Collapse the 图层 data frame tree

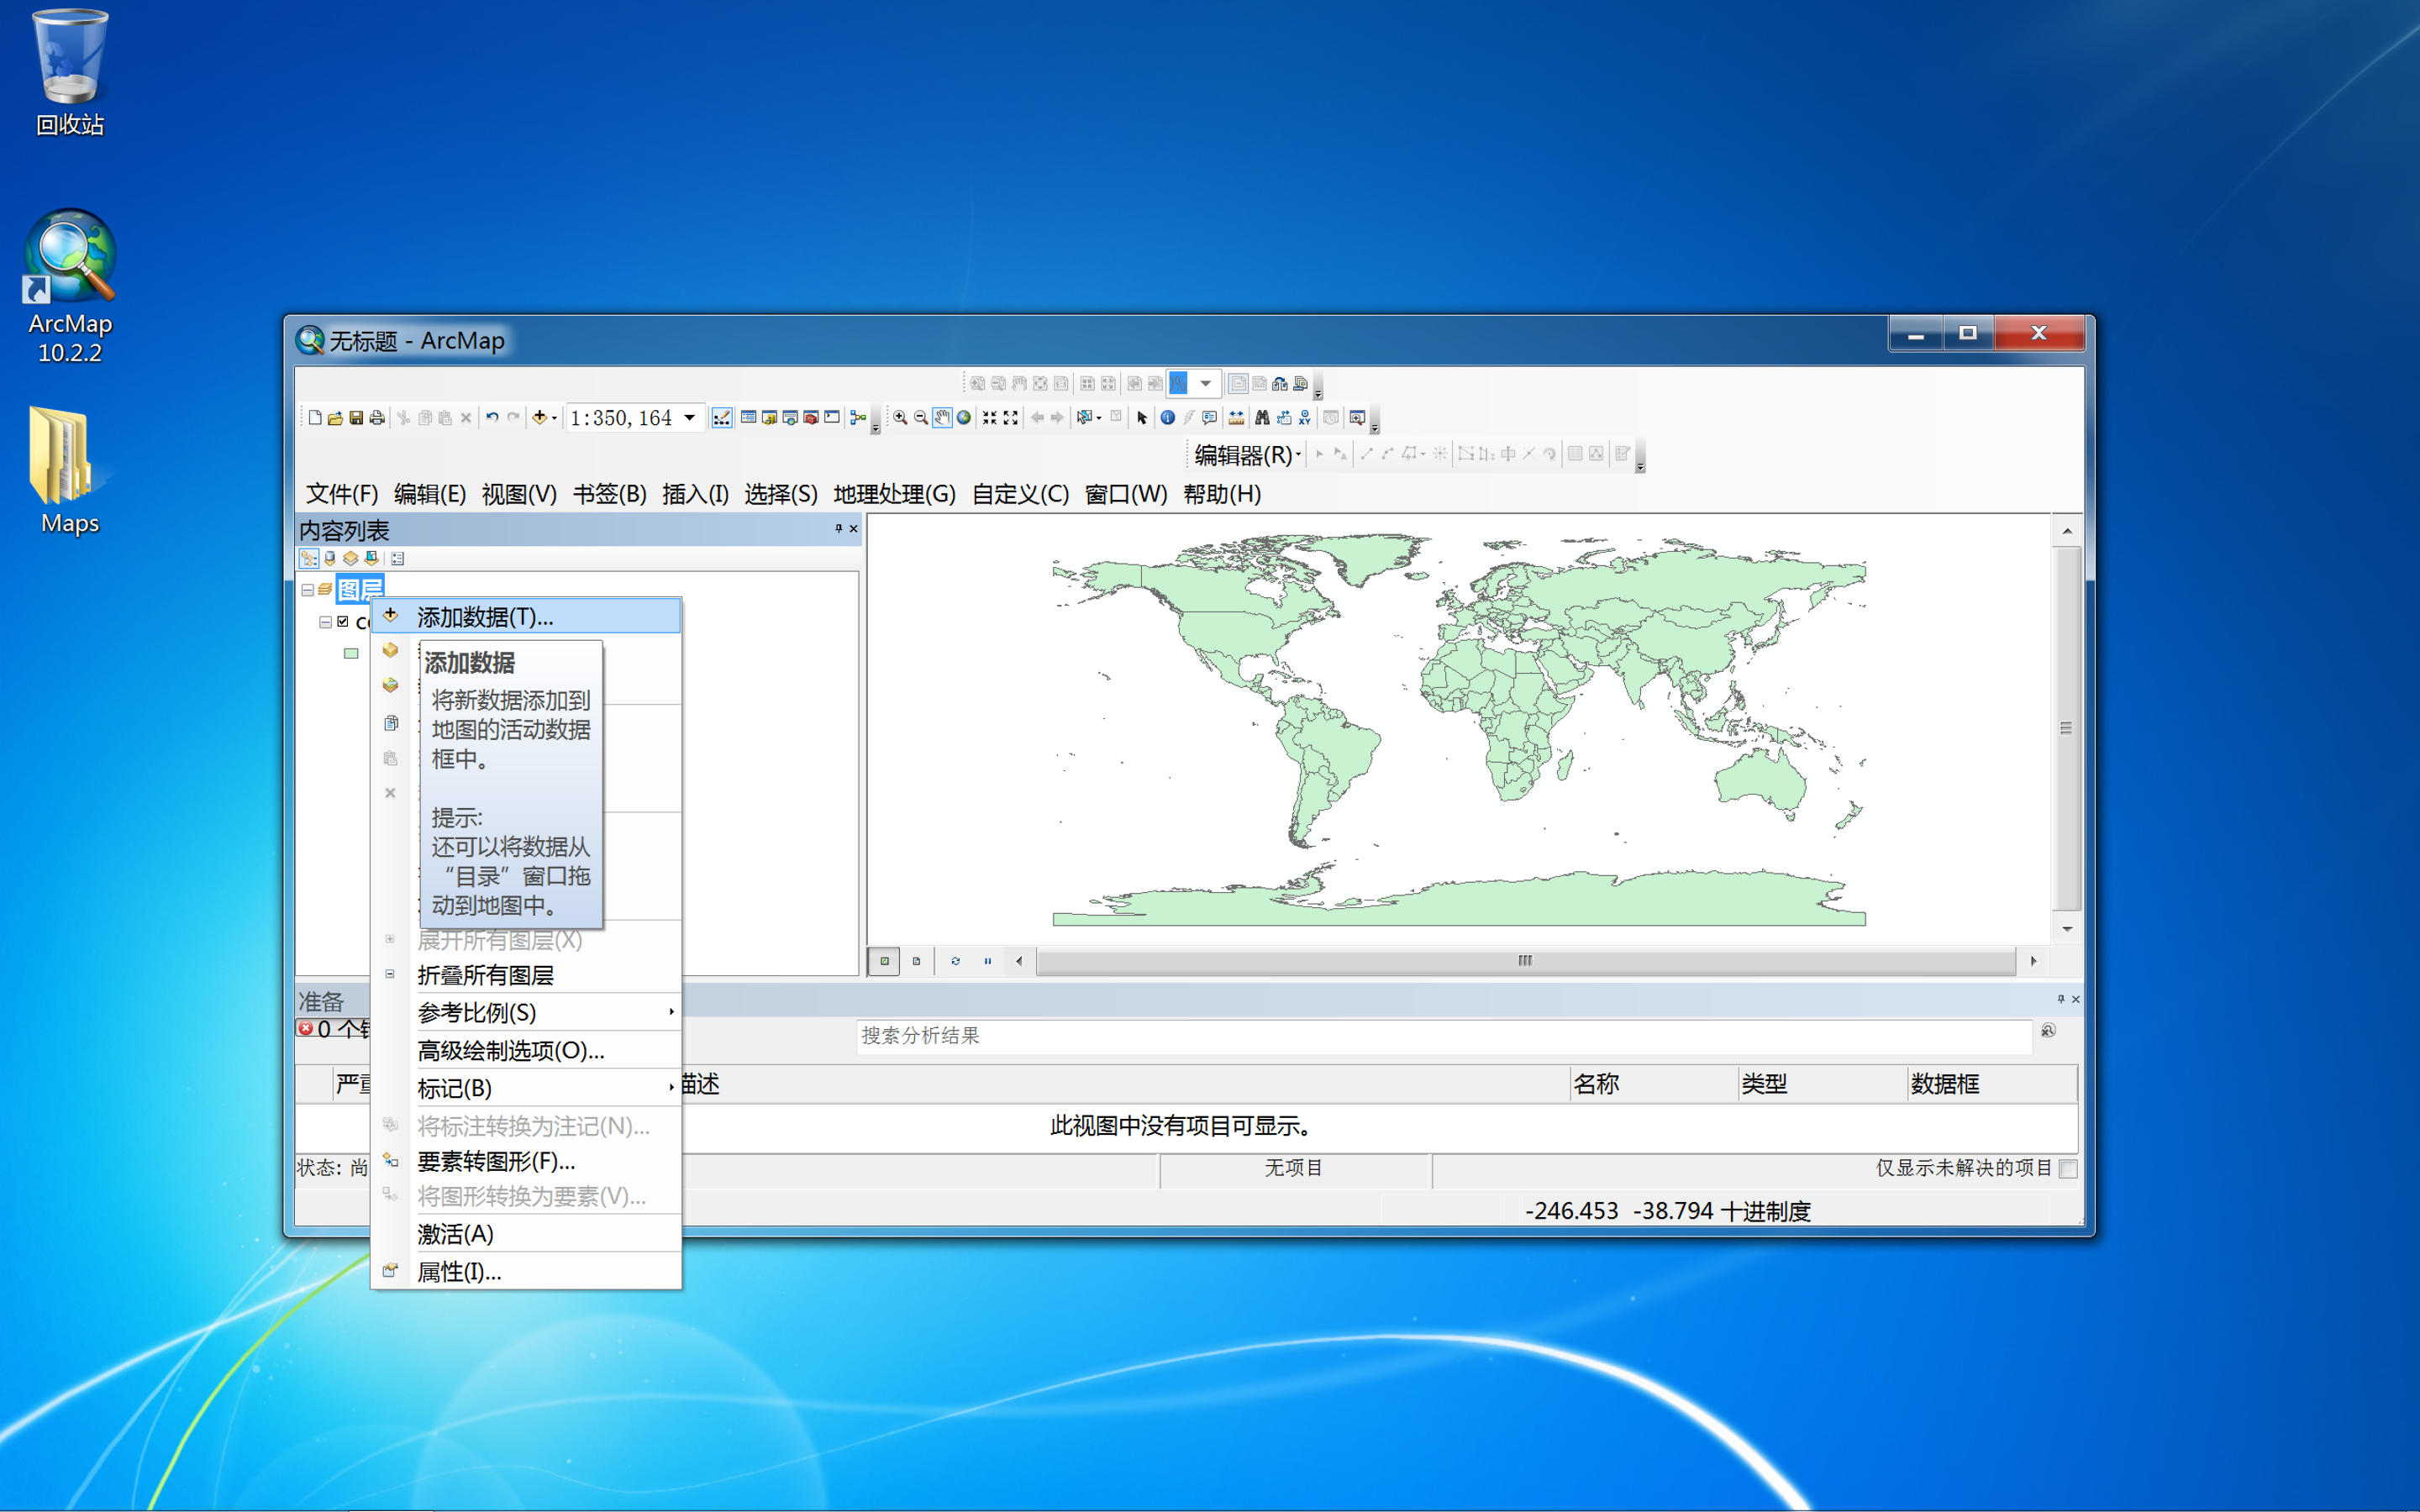[x=308, y=590]
